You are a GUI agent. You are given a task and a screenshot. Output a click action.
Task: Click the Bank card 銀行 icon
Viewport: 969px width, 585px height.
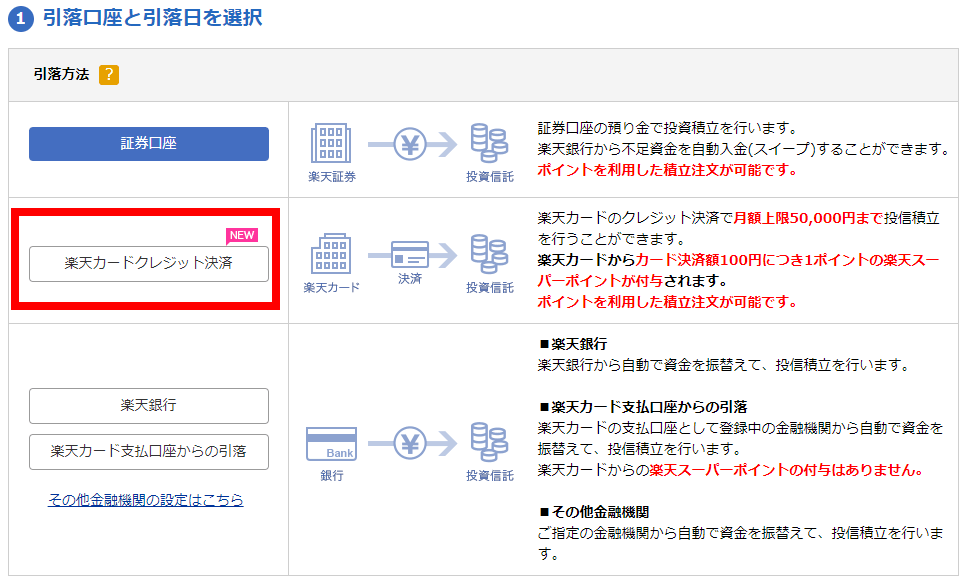(331, 444)
